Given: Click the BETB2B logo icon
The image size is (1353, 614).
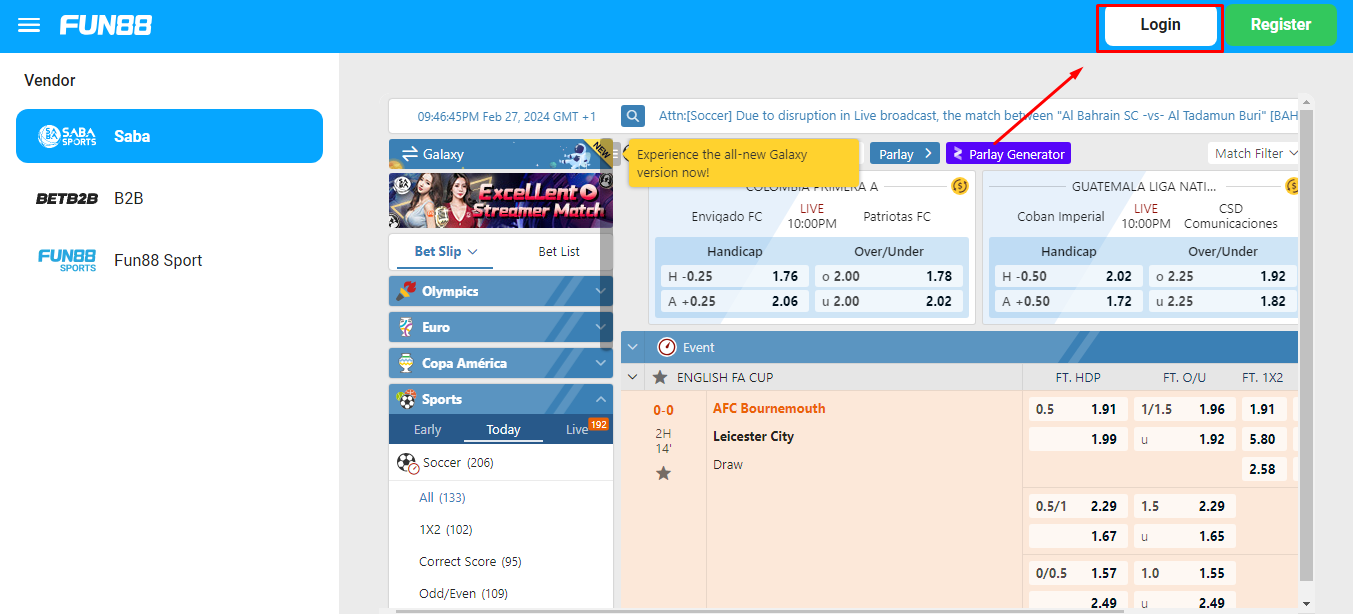Looking at the screenshot, I should coord(67,198).
